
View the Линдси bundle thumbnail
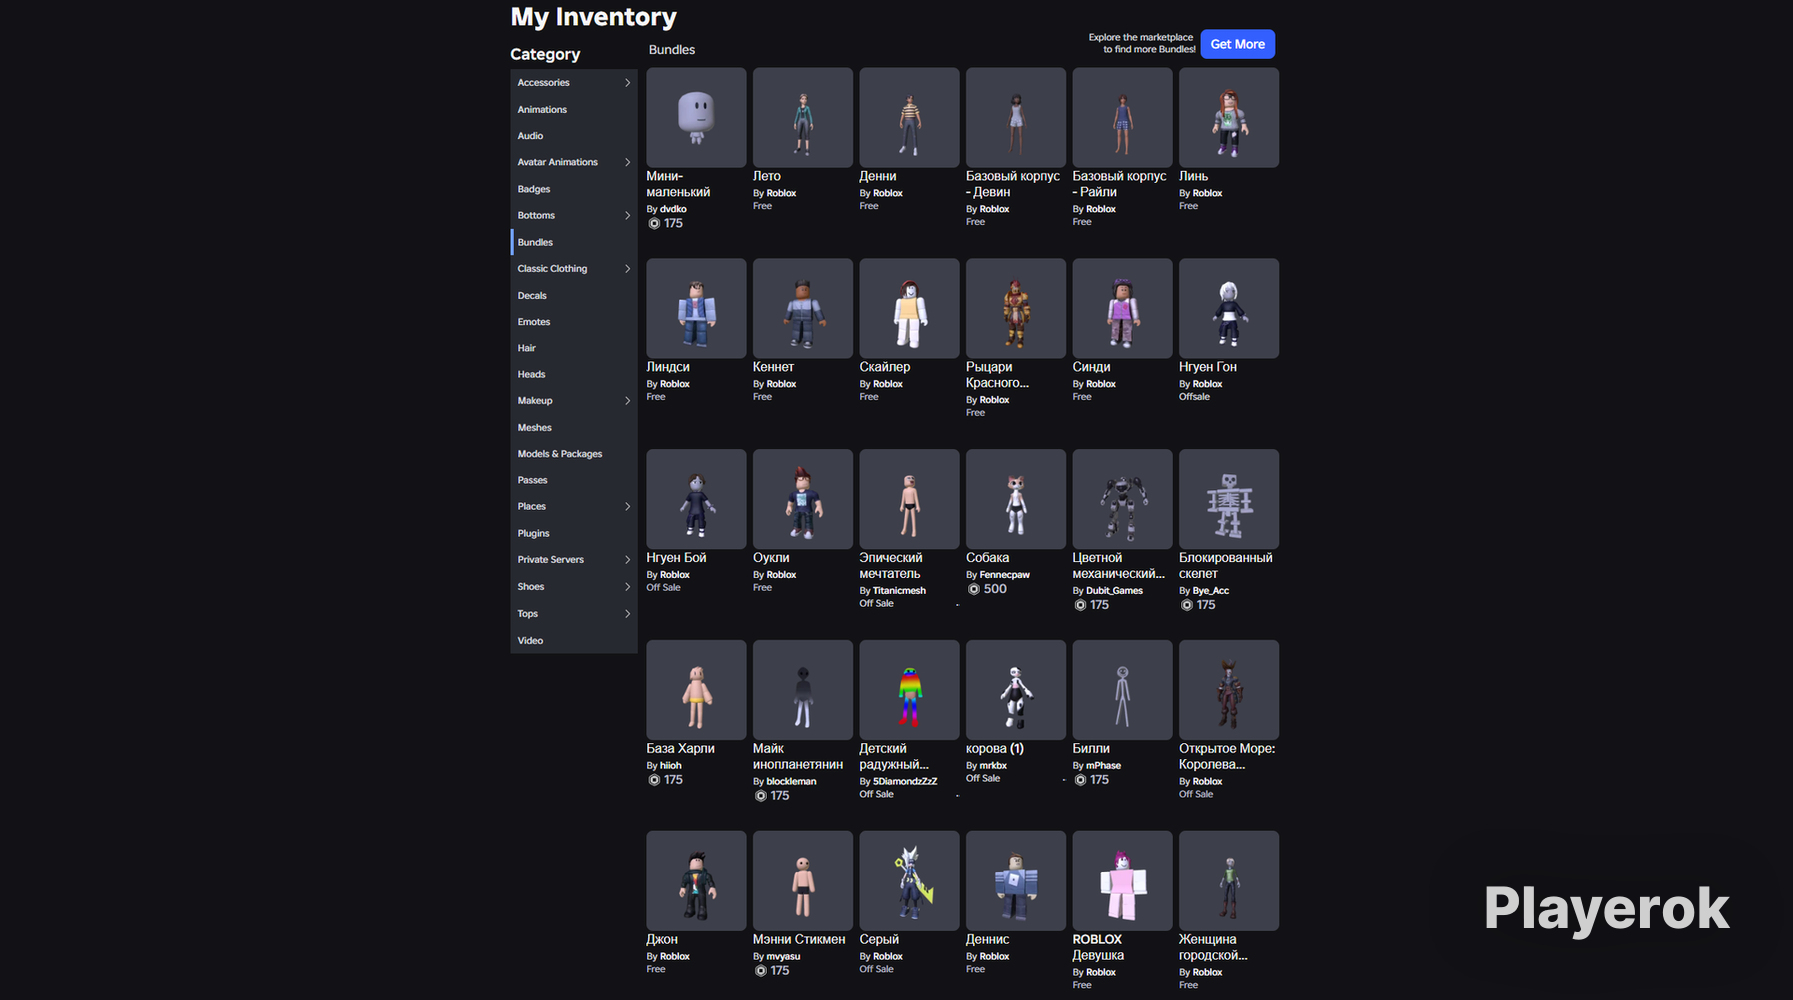pyautogui.click(x=696, y=308)
